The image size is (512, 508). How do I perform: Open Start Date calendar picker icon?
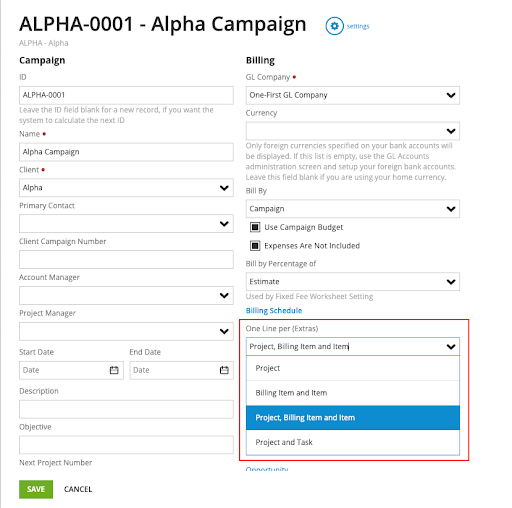(x=114, y=370)
